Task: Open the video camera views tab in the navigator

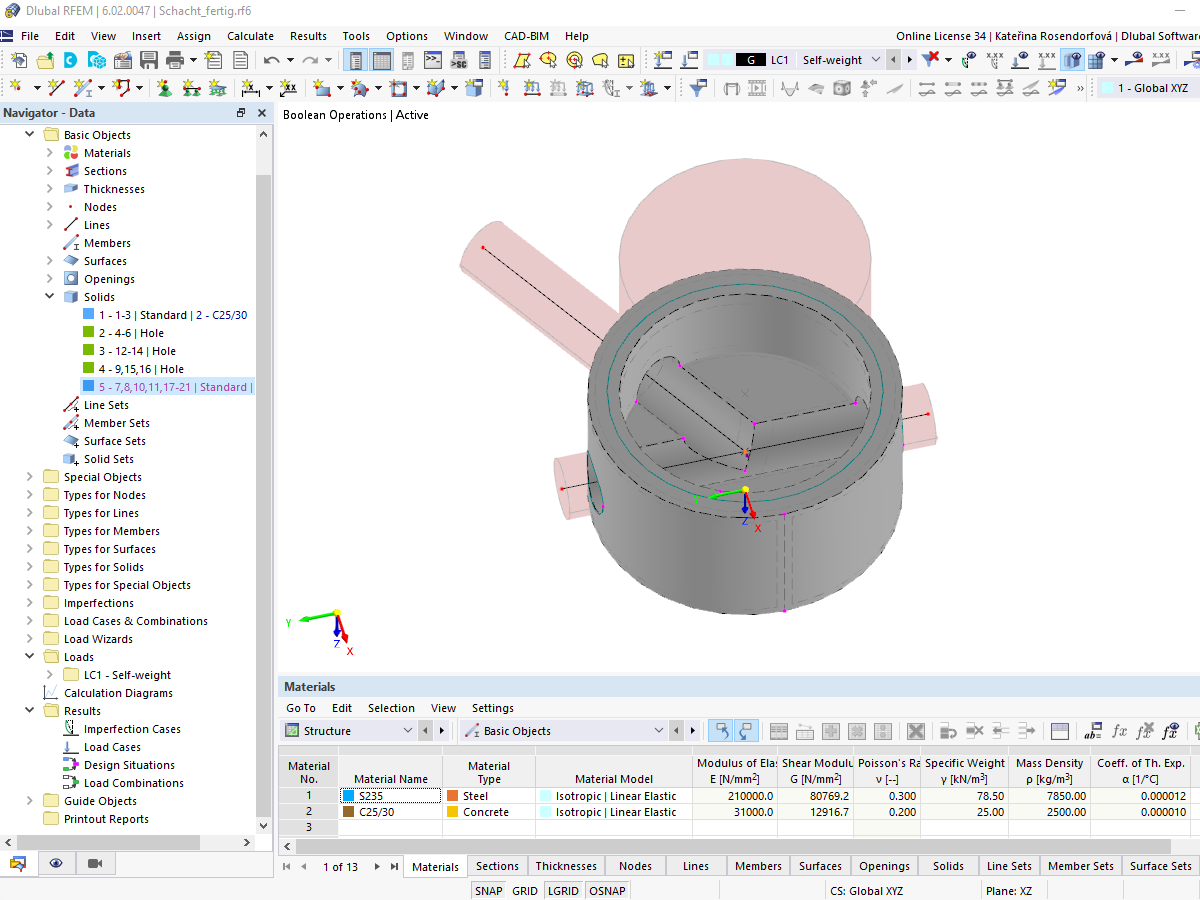Action: 95,863
